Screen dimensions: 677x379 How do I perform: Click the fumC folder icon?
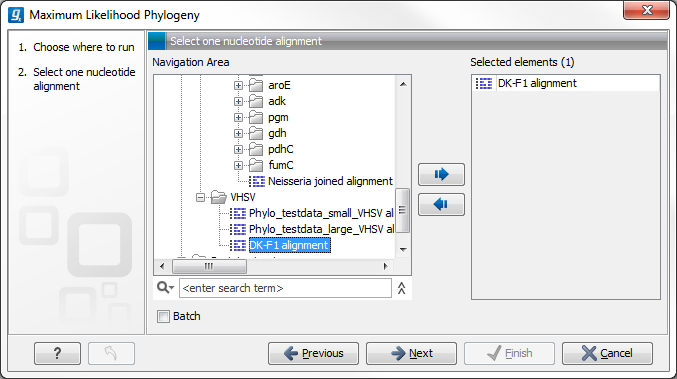point(256,165)
